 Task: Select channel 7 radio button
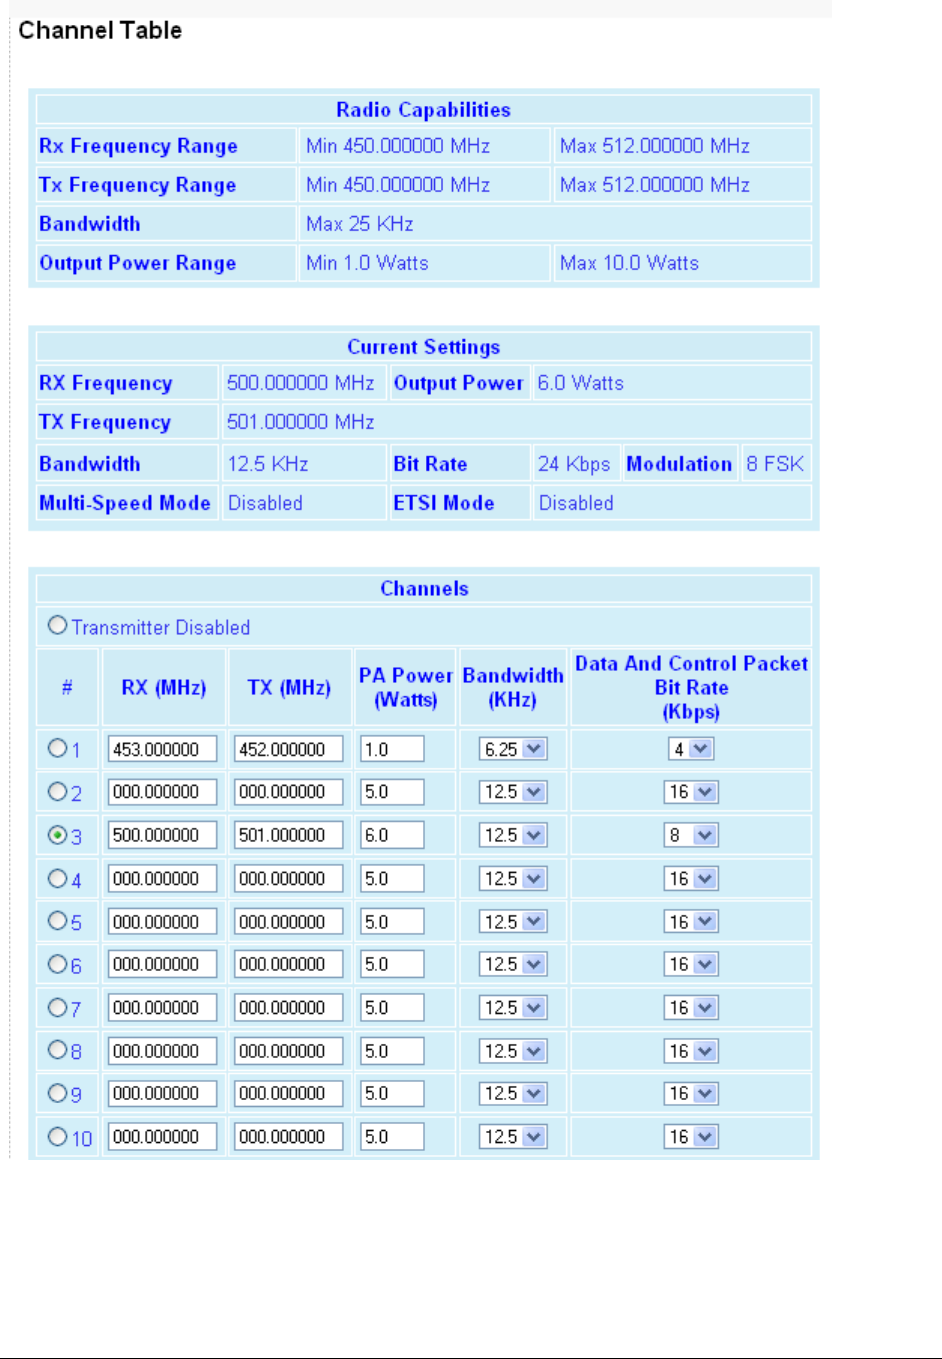(x=58, y=1007)
